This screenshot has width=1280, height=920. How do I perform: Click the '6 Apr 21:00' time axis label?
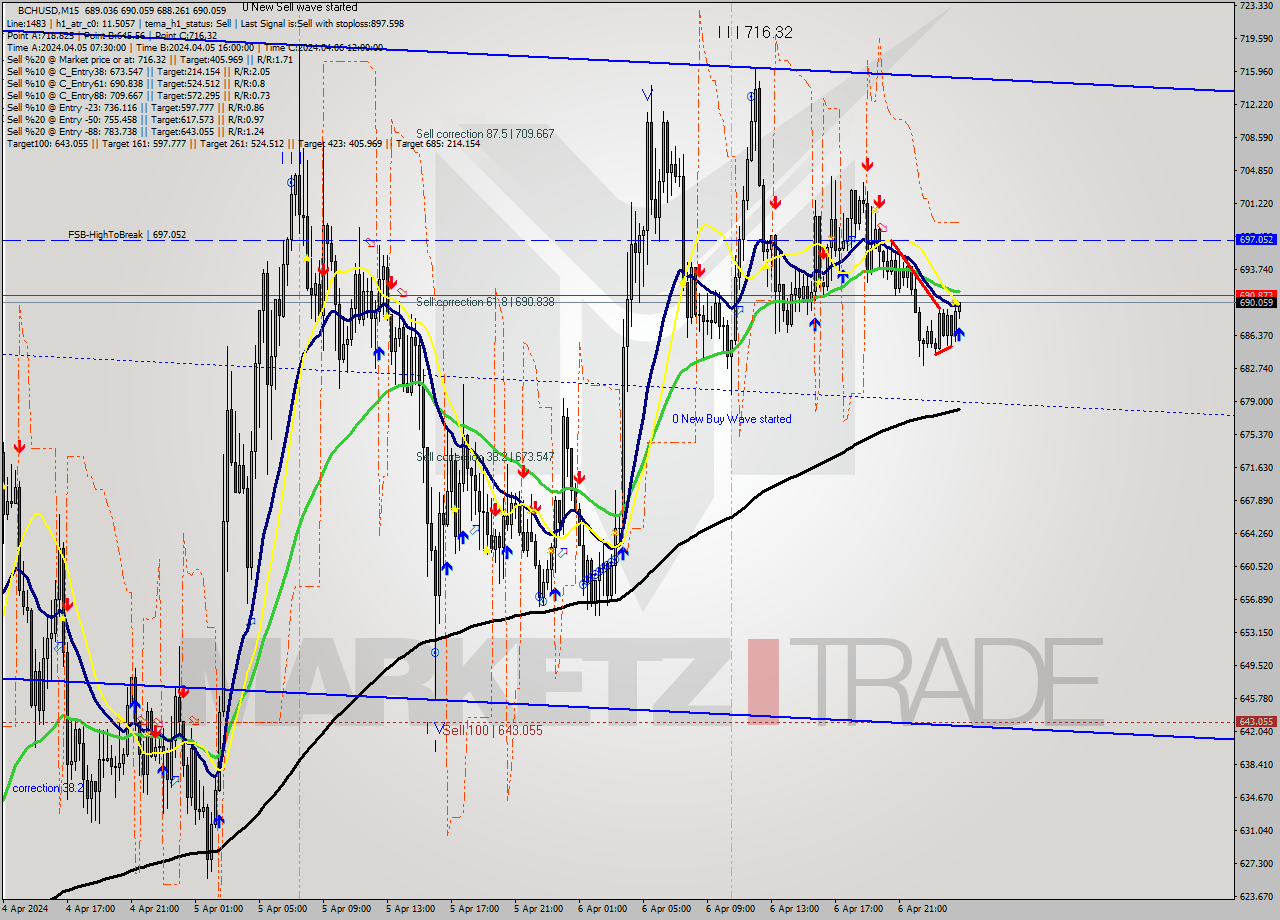pos(923,910)
